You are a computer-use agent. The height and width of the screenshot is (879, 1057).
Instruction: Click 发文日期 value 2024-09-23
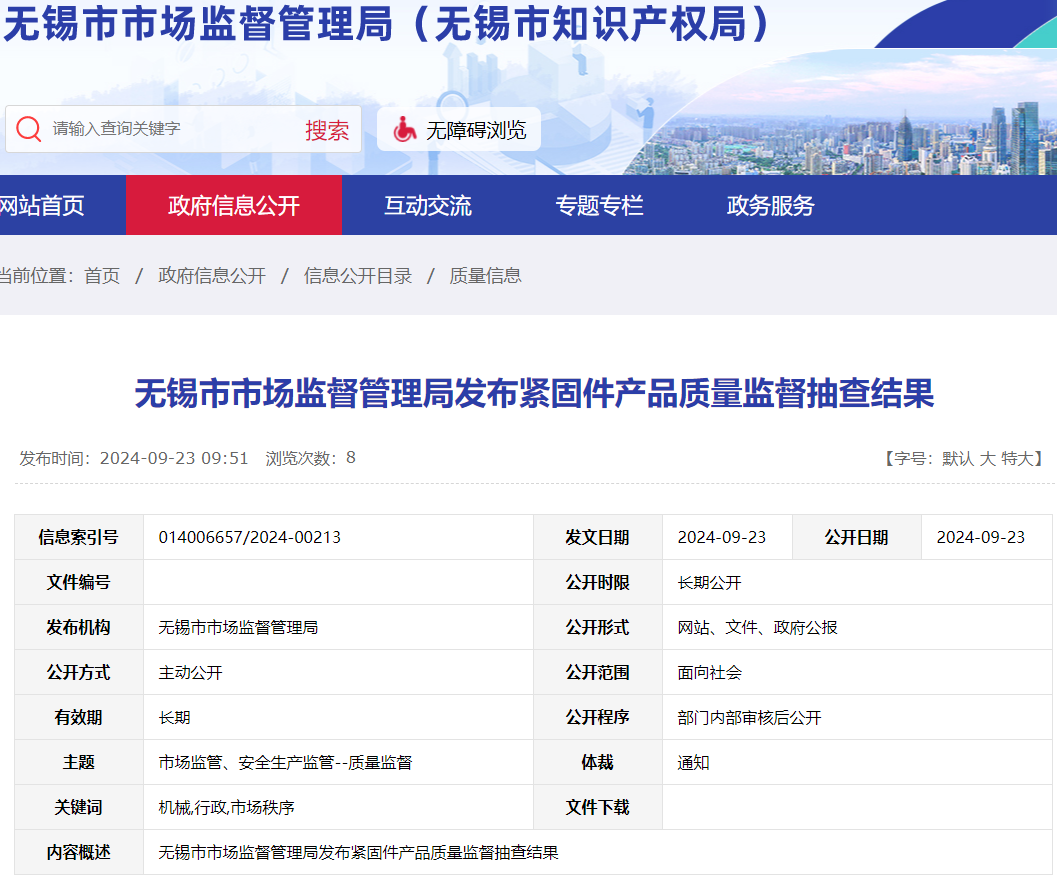[721, 537]
